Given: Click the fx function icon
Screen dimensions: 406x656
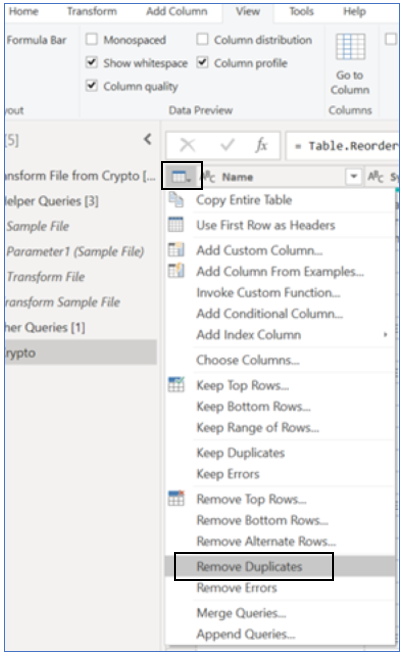Looking at the screenshot, I should tap(261, 145).
